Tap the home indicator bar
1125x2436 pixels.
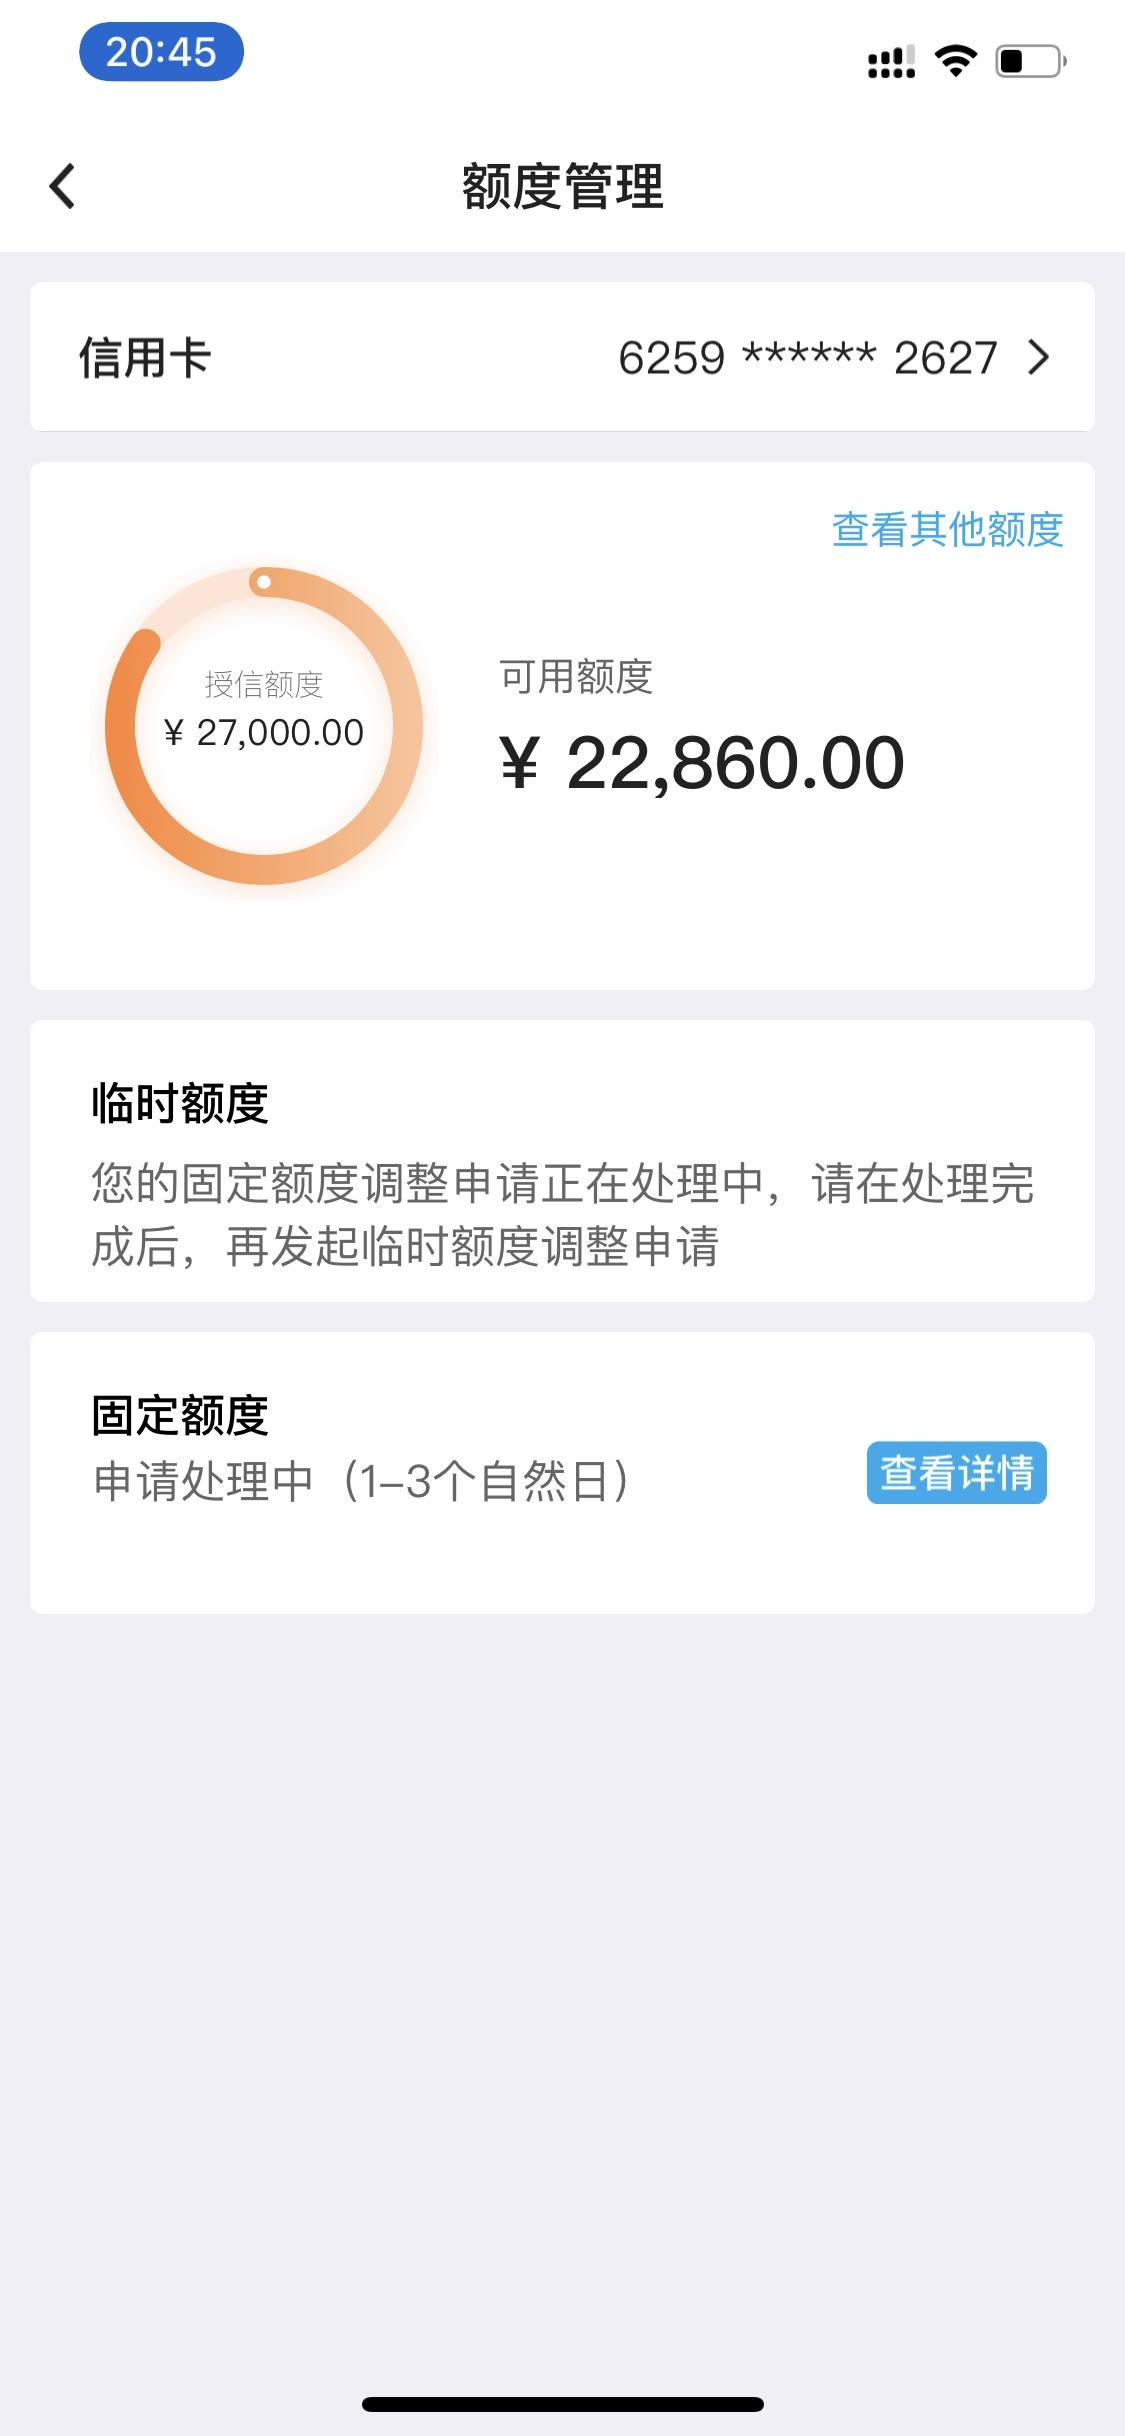(x=563, y=2404)
